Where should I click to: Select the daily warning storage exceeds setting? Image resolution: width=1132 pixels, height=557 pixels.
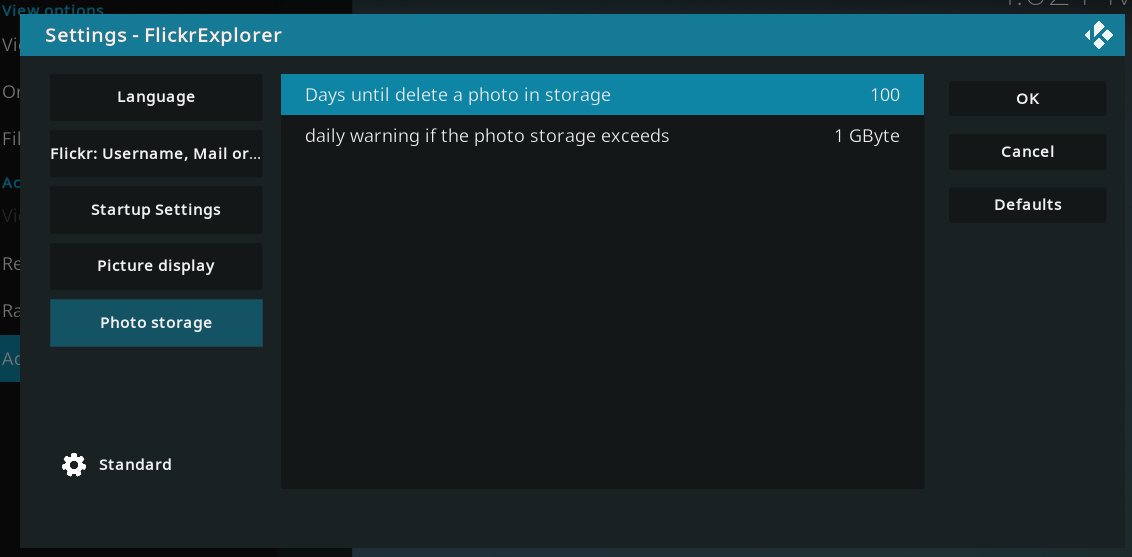click(x=602, y=136)
